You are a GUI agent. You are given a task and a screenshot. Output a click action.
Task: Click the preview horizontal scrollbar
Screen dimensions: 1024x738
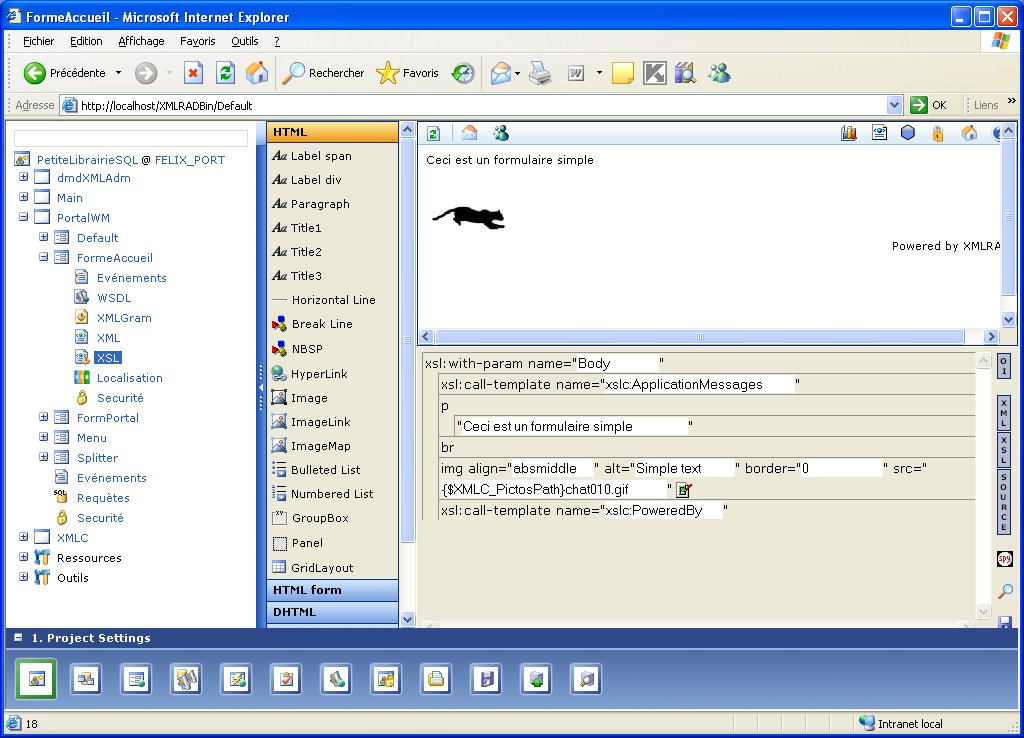[700, 337]
